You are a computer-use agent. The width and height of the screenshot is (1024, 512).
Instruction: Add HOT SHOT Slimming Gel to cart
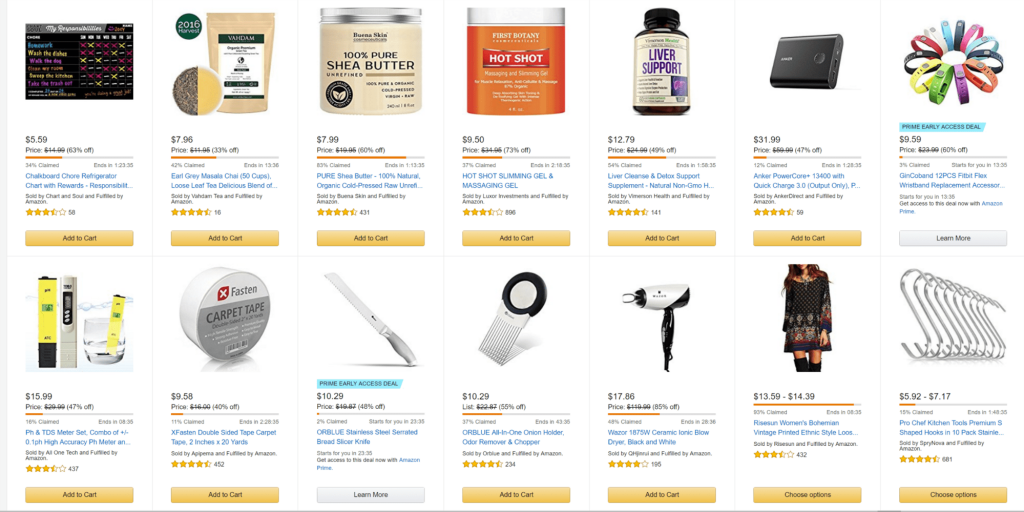(516, 238)
